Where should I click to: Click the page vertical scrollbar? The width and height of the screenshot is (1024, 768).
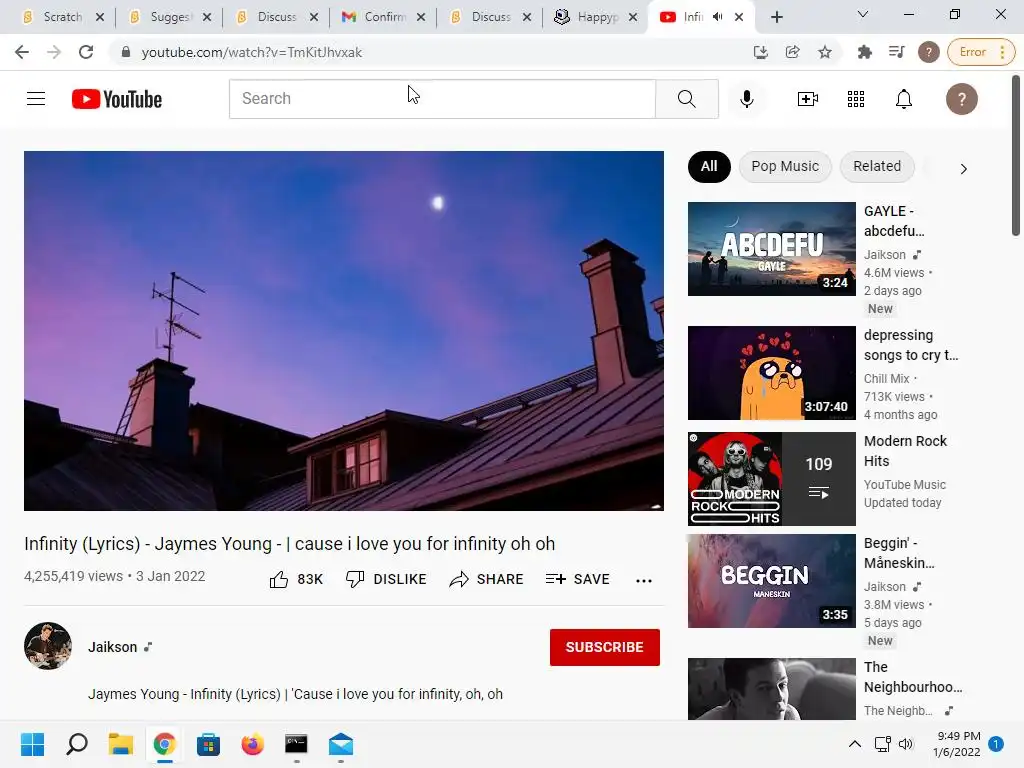[x=1016, y=155]
